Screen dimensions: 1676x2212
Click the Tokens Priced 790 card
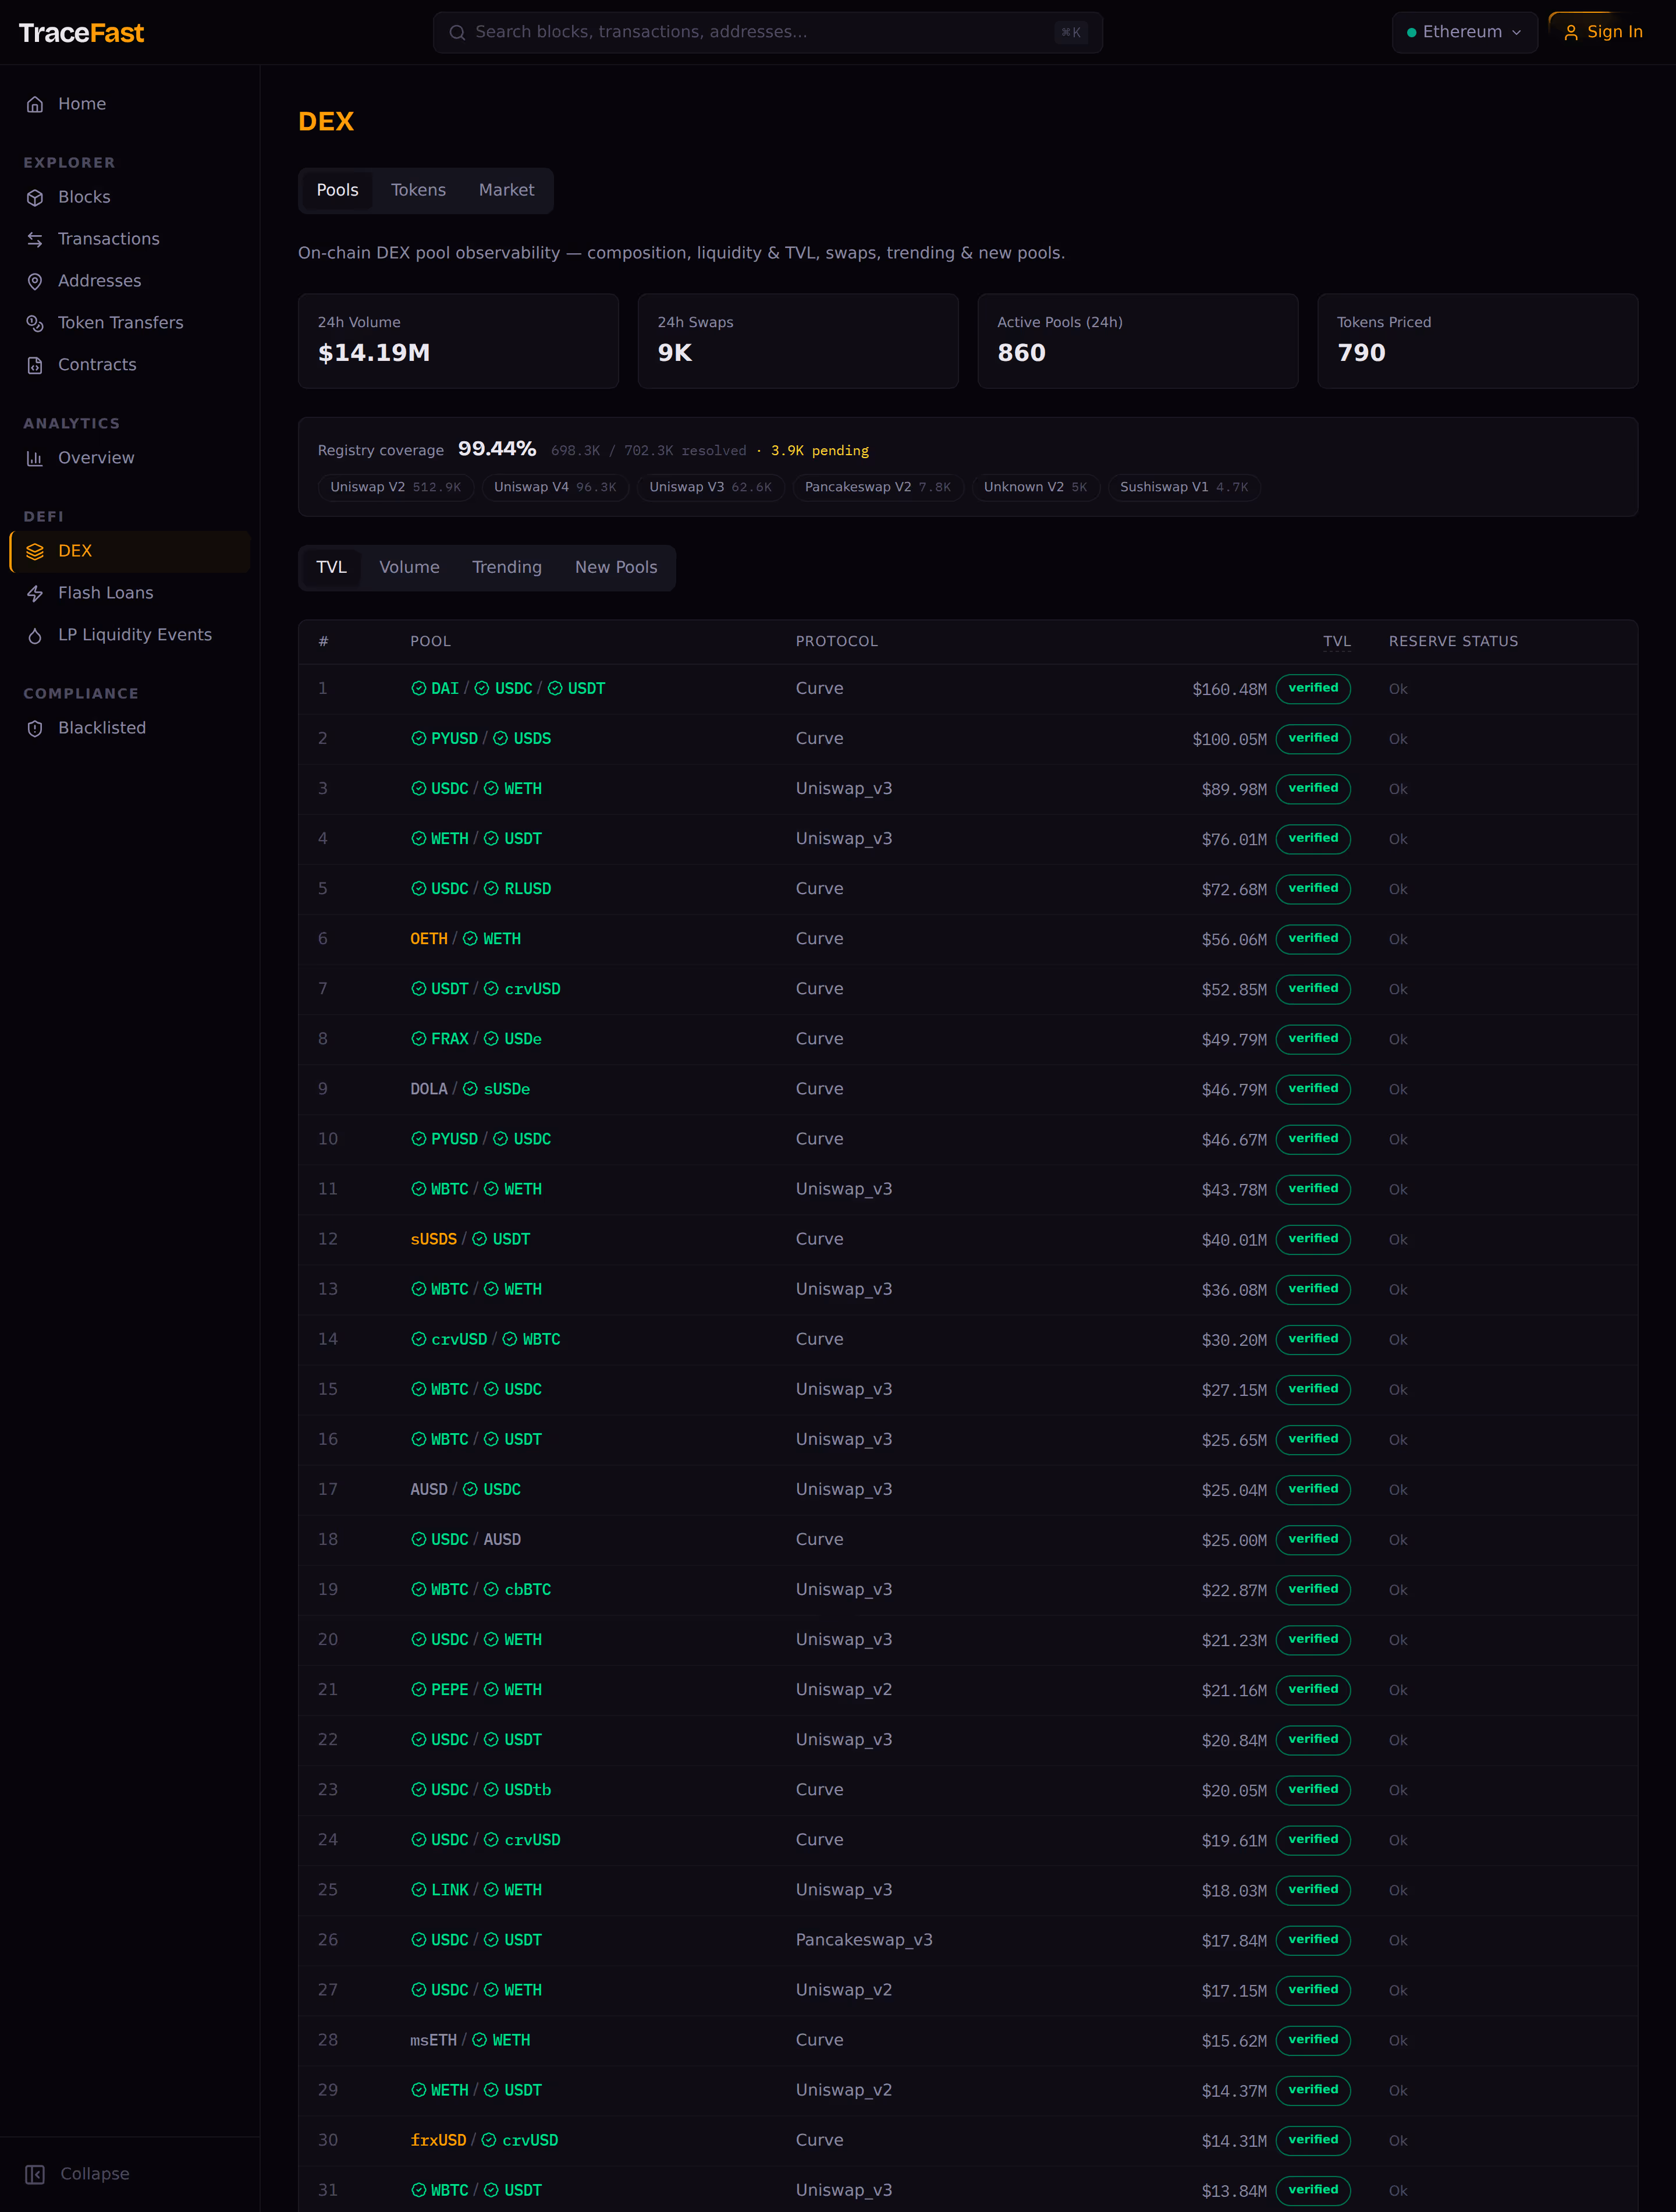click(x=1477, y=342)
